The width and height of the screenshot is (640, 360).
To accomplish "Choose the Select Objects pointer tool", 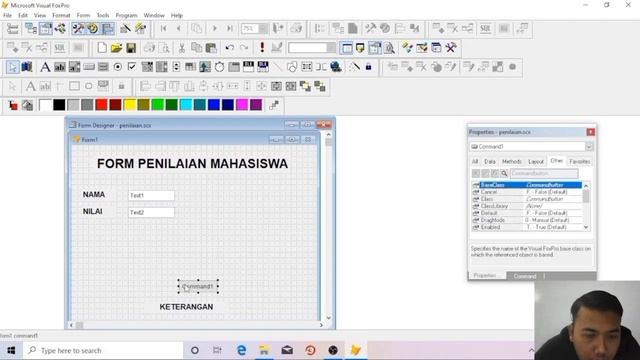I will tap(12, 67).
